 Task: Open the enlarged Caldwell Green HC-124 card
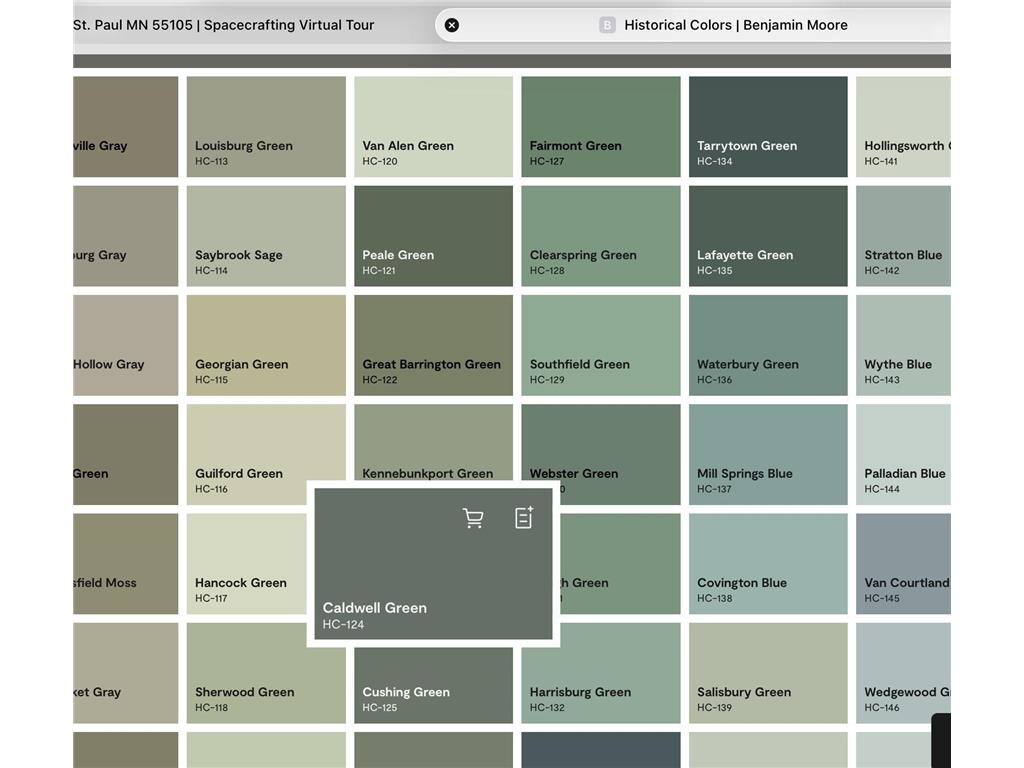pos(433,564)
